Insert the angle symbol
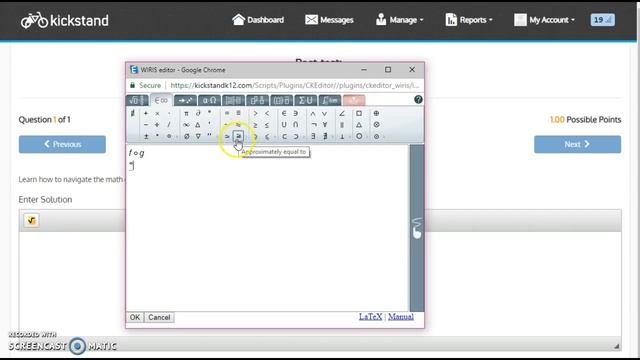The width and height of the screenshot is (640, 360). [342, 113]
